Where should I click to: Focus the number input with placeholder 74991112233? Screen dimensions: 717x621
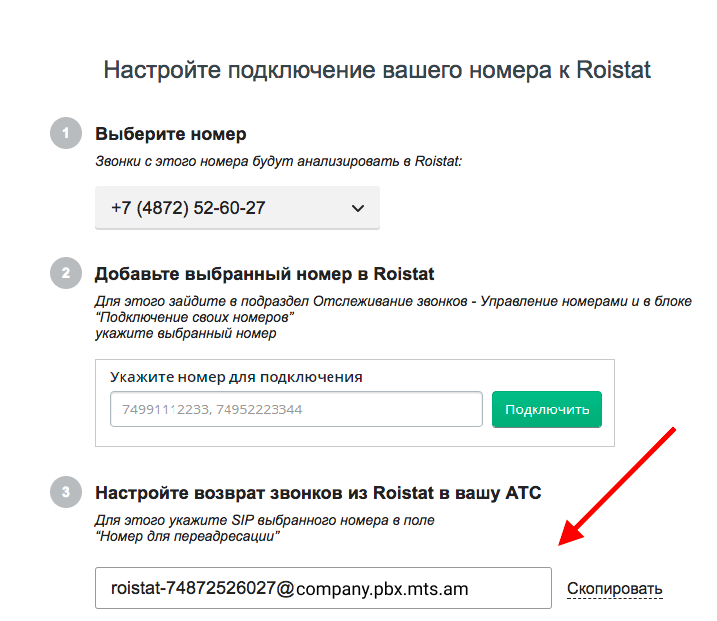point(296,409)
